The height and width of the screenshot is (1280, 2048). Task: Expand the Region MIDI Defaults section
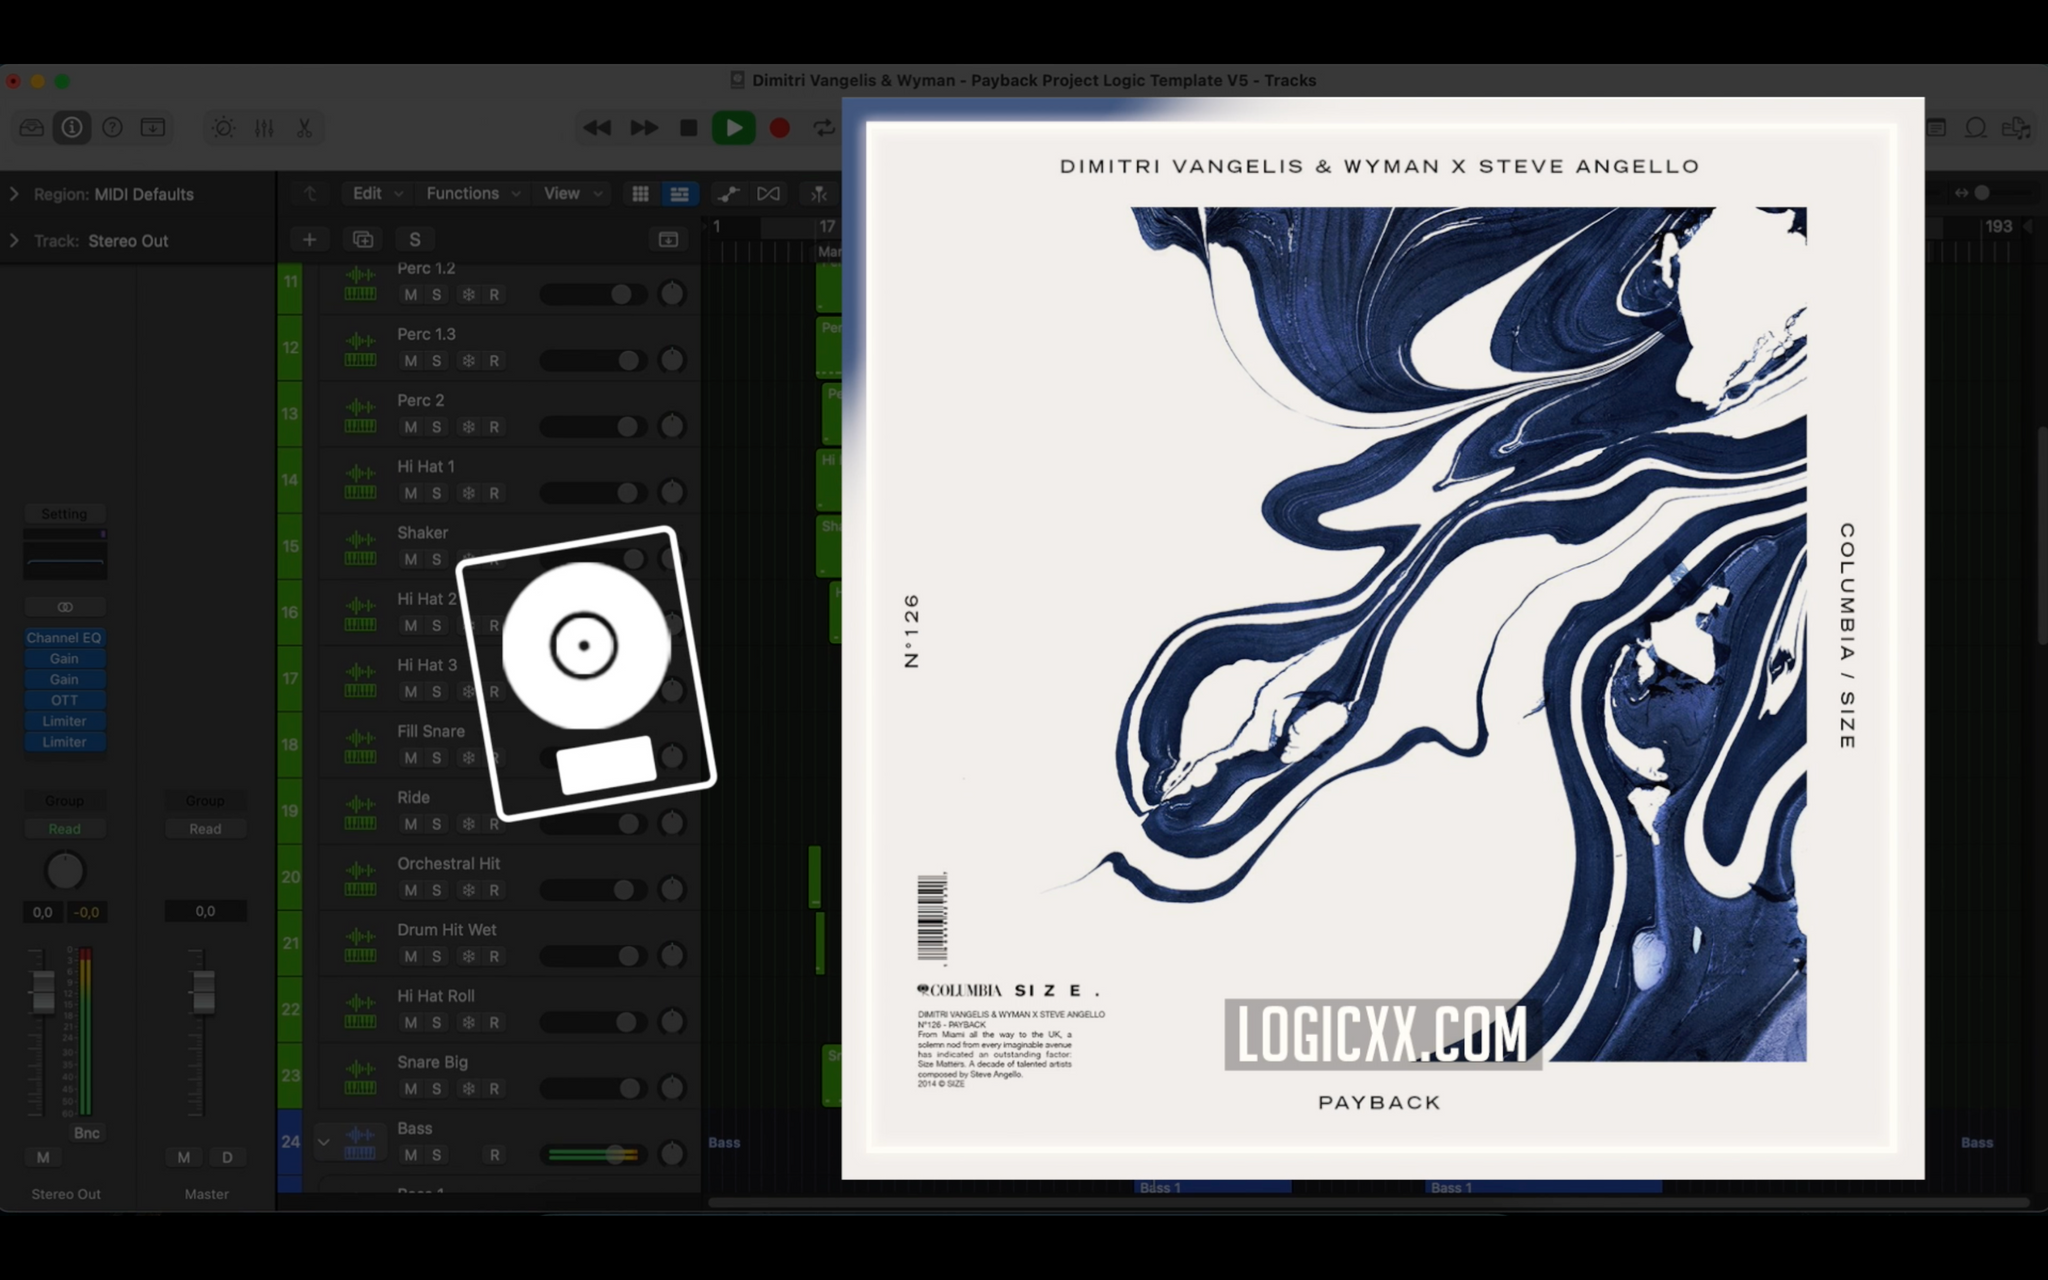(x=14, y=194)
